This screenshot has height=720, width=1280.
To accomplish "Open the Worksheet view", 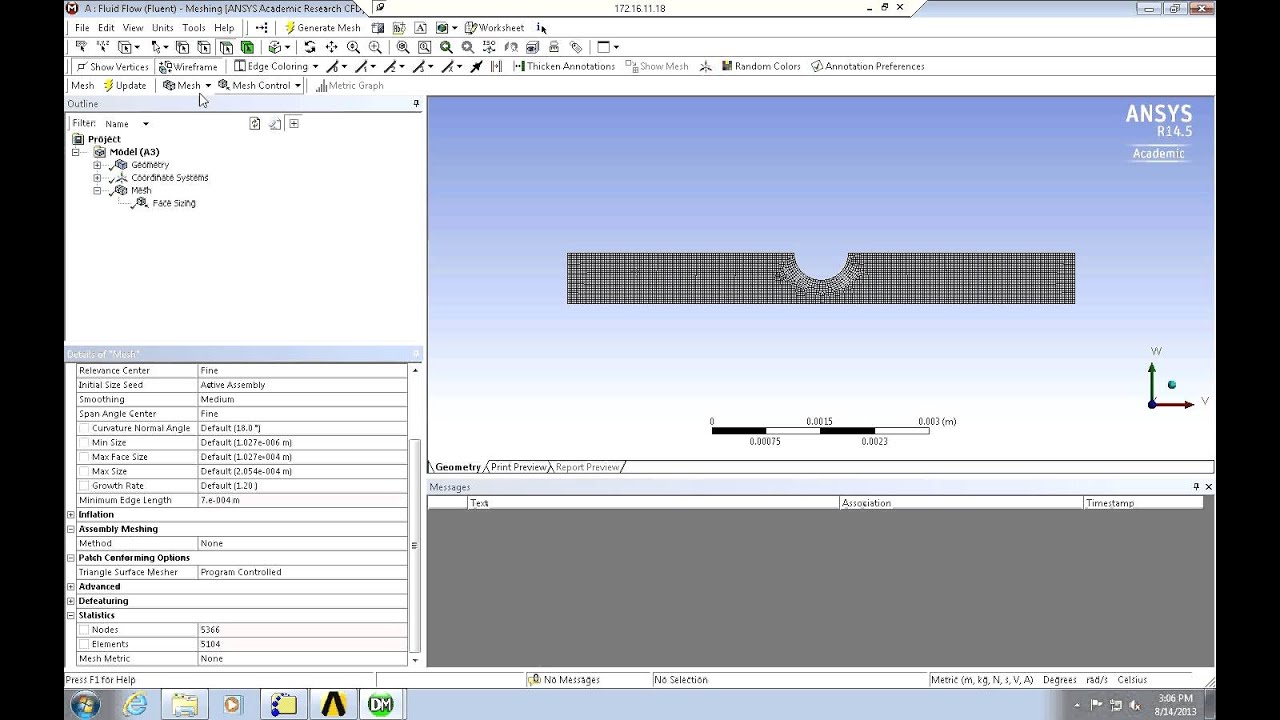I will pos(494,28).
